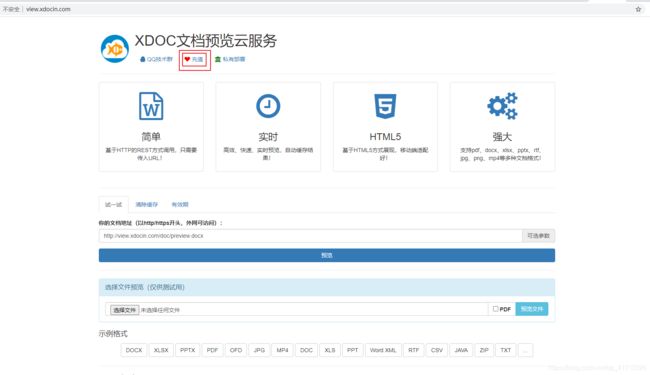Viewport: 650px width, 375px height.
Task: Switch to the 清除缓存 tab
Action: (147, 205)
